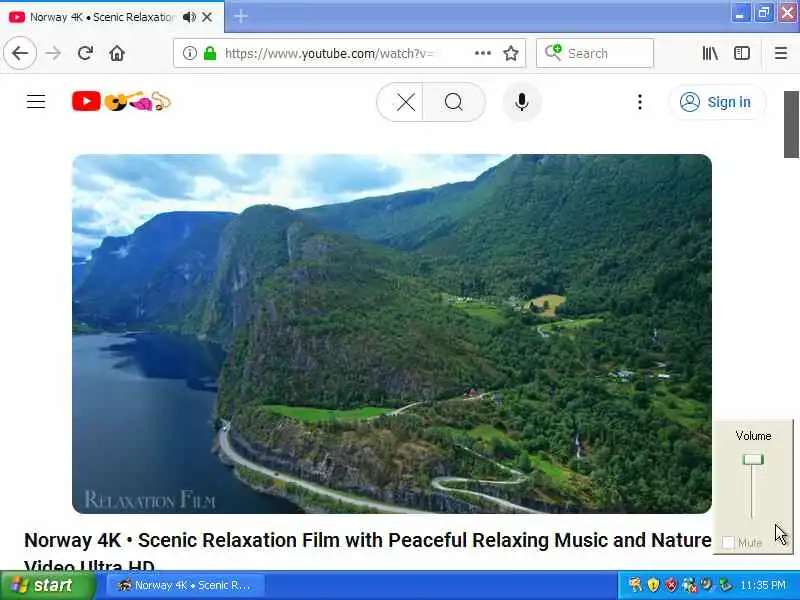Viewport: 800px width, 600px height.
Task: Click the green padlock security icon
Action: (210, 53)
